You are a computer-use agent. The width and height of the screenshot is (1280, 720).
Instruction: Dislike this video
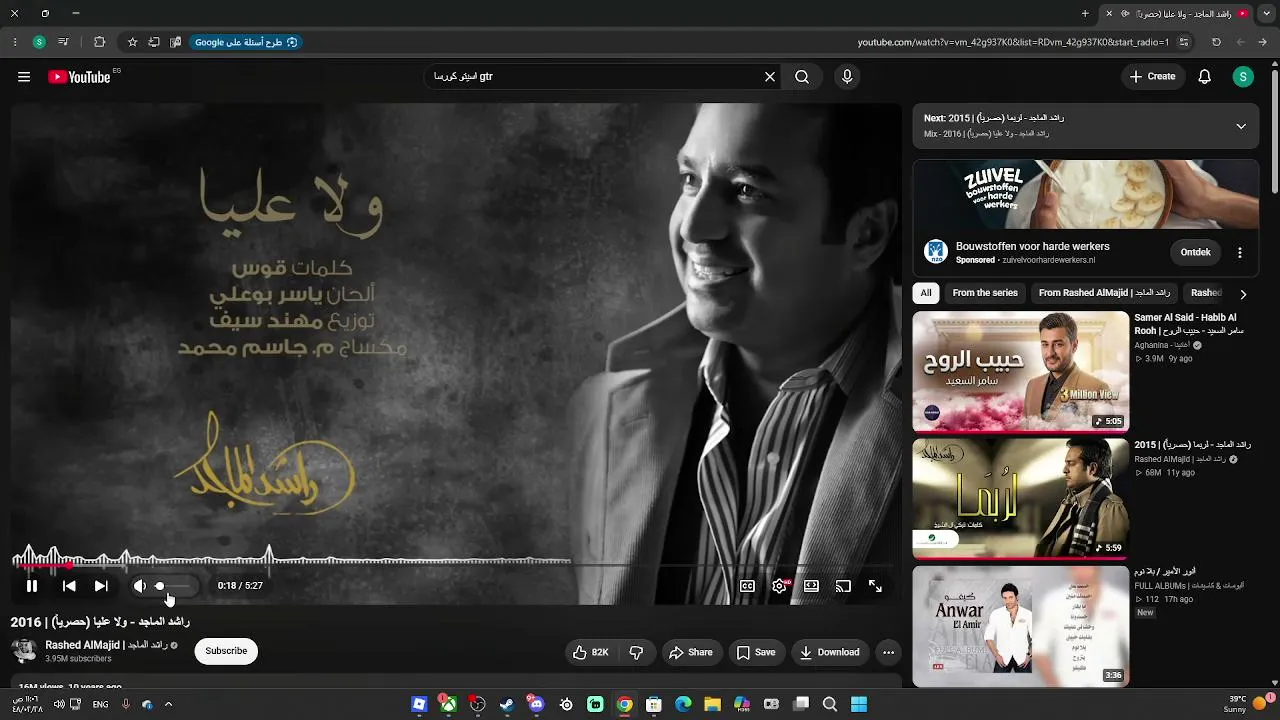[x=636, y=652]
